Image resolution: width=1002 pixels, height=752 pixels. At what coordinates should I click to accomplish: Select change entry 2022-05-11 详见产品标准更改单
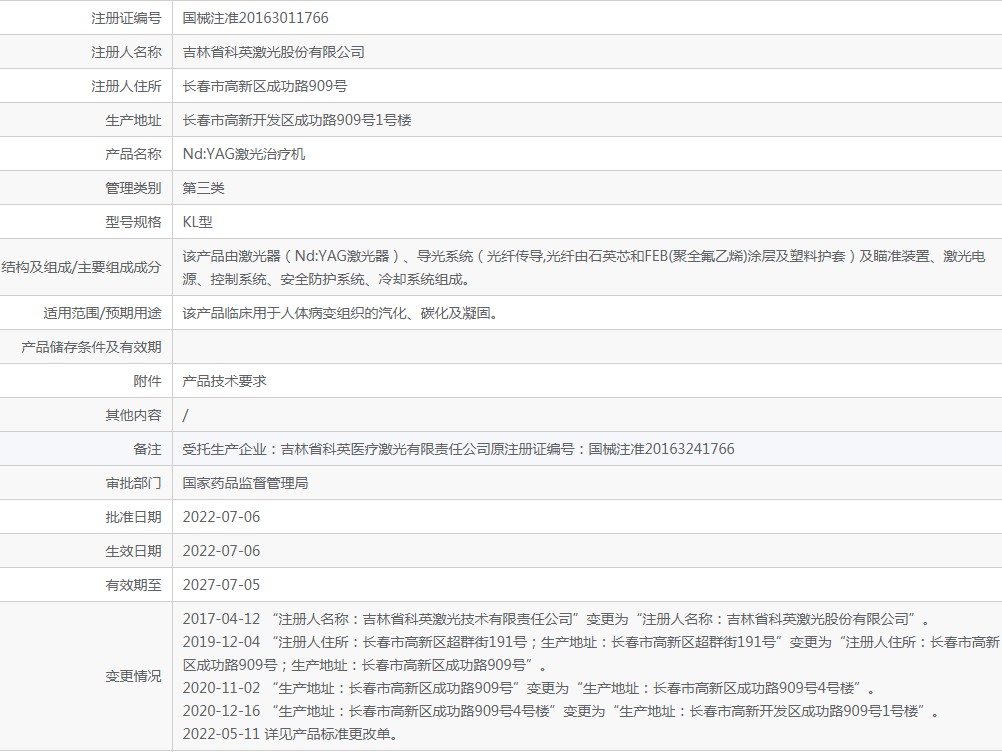[x=291, y=734]
